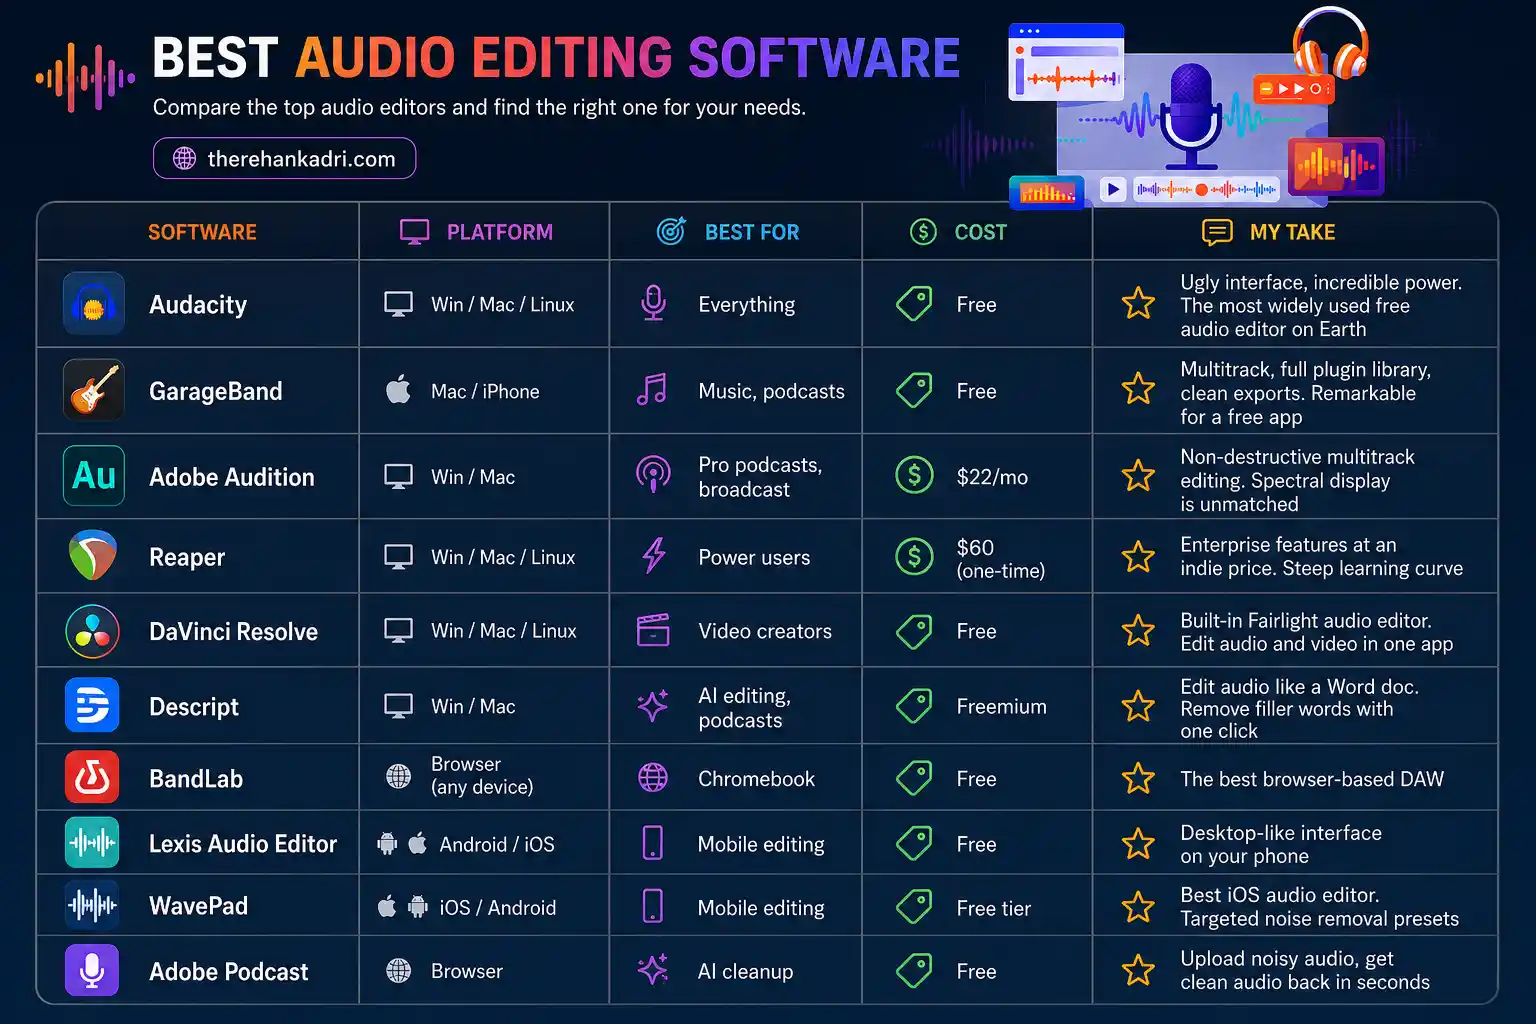Click the globe icon beside Chromebook
The width and height of the screenshot is (1536, 1024).
pos(653,778)
